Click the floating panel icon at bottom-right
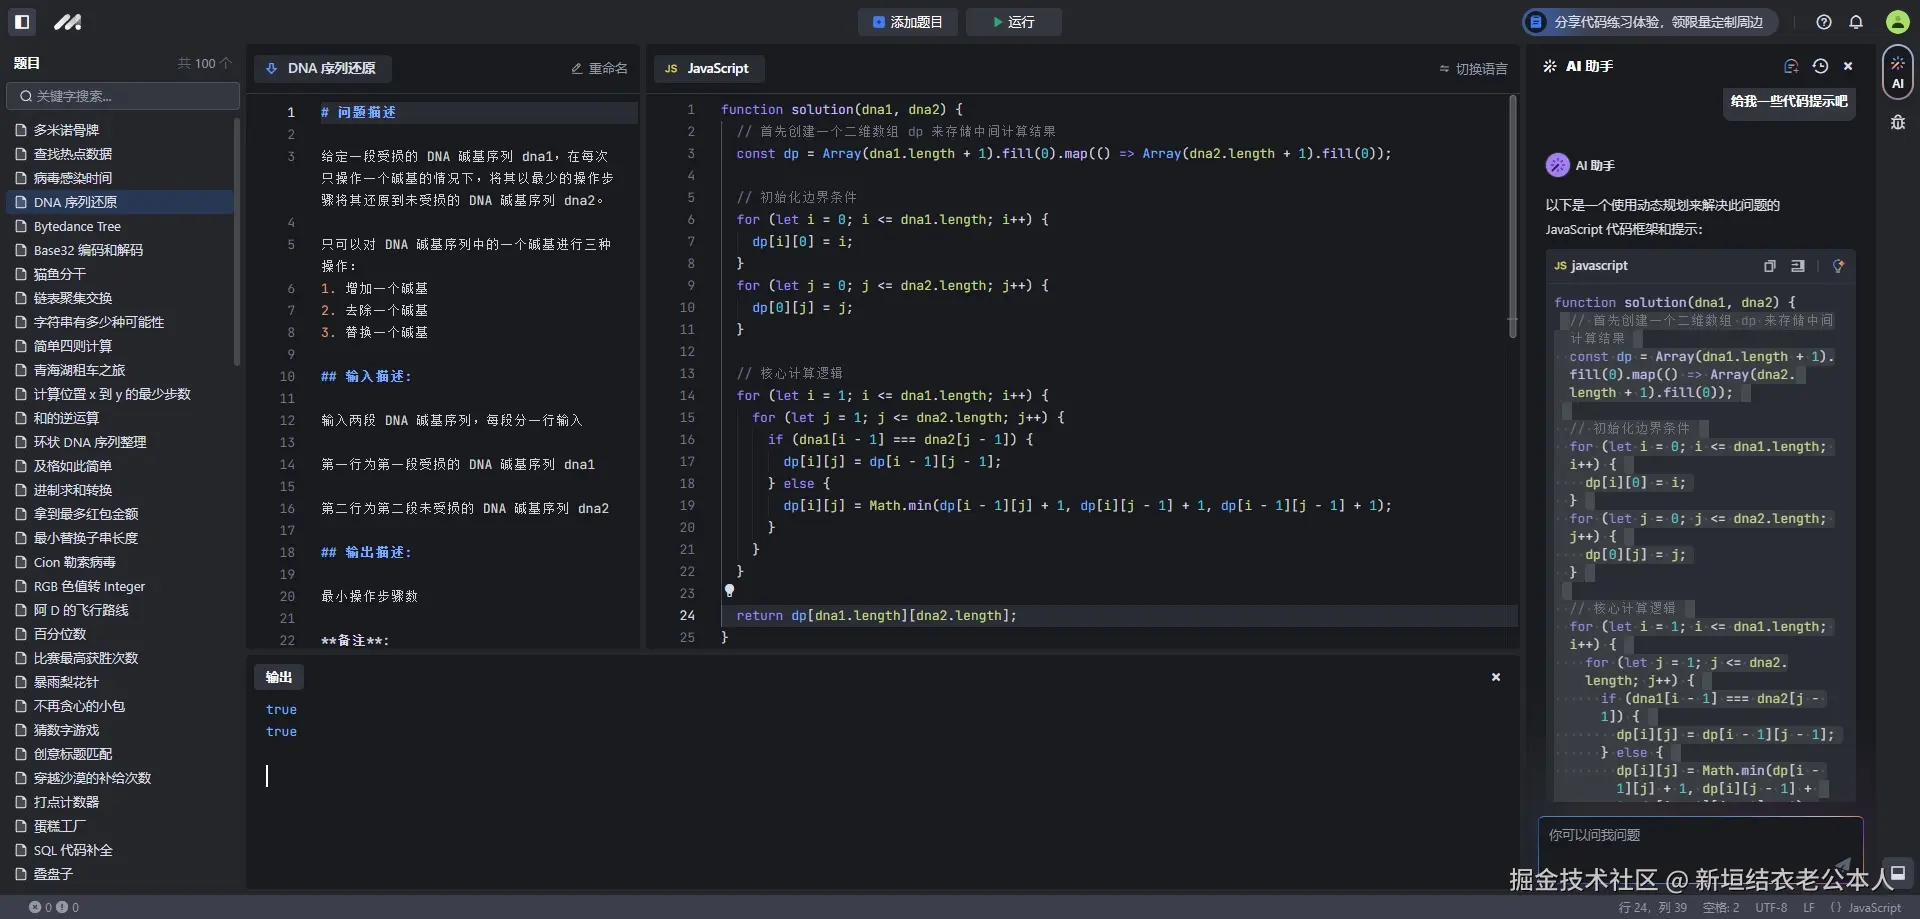Screen dimensions: 1920x919 [x=1896, y=872]
